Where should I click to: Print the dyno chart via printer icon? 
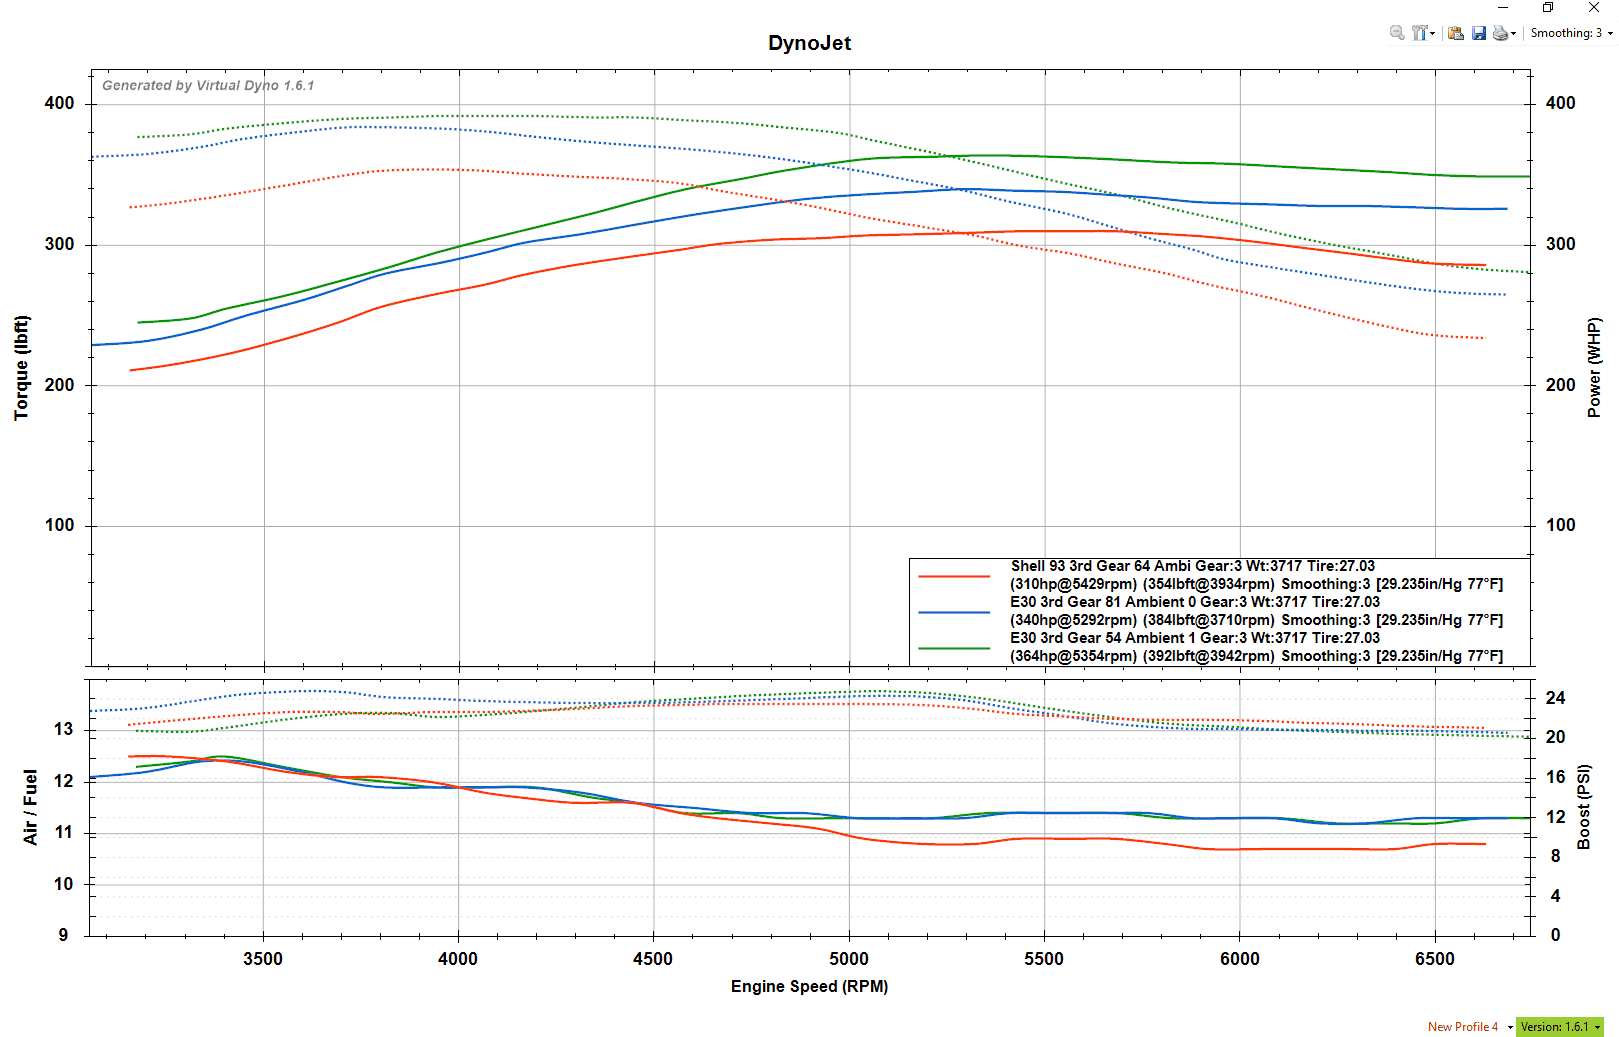point(1500,33)
